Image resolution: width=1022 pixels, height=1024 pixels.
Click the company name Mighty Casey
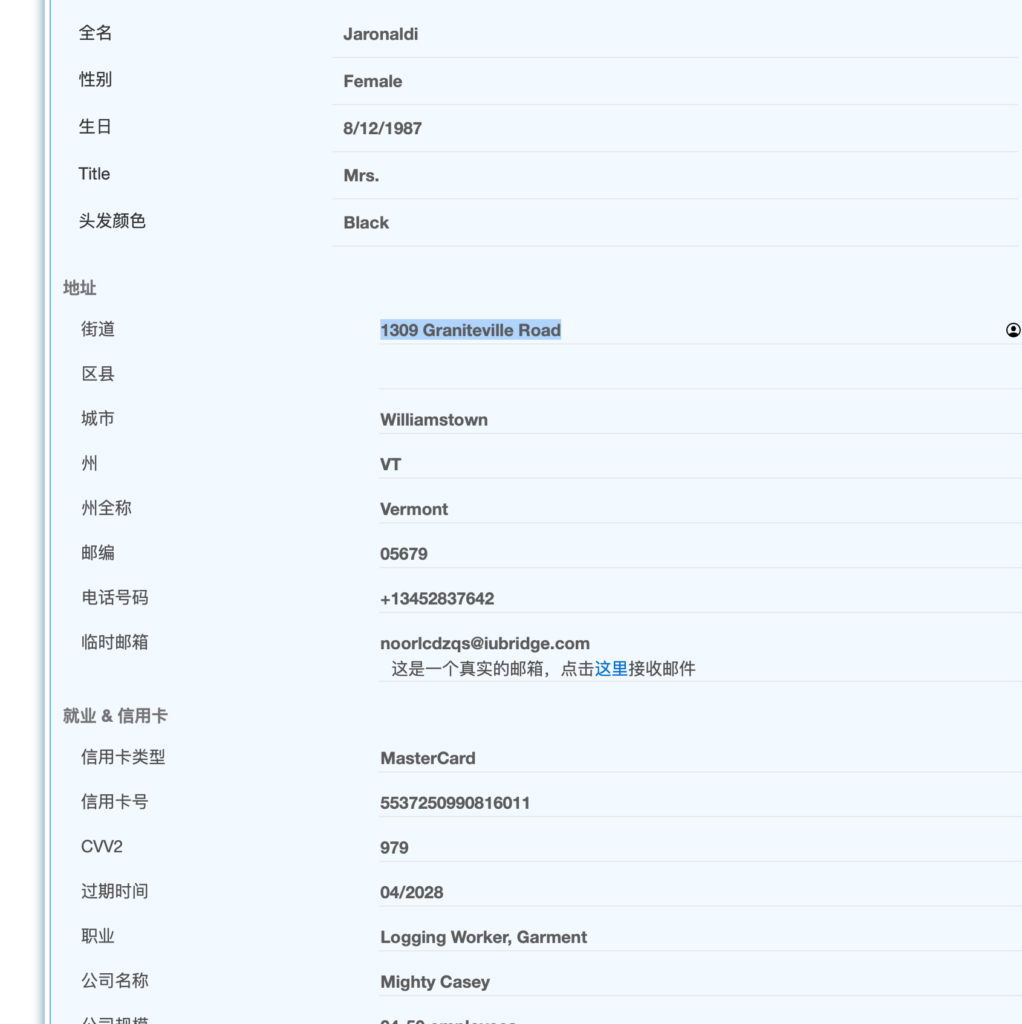coord(434,981)
